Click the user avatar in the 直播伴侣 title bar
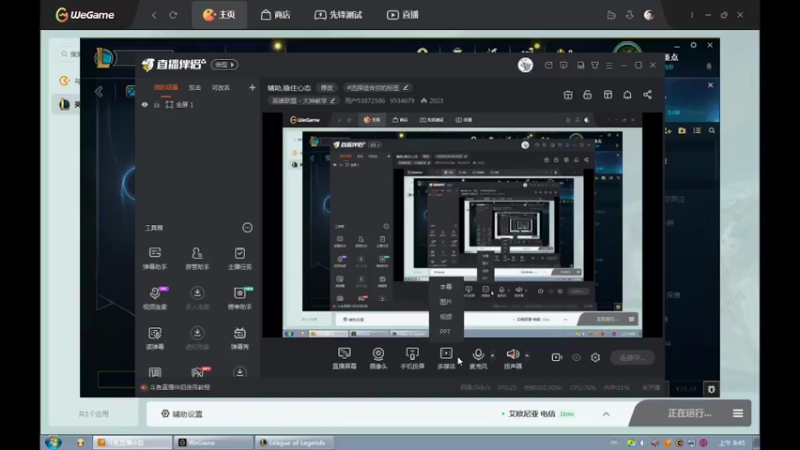This screenshot has height=450, width=800. click(x=525, y=65)
